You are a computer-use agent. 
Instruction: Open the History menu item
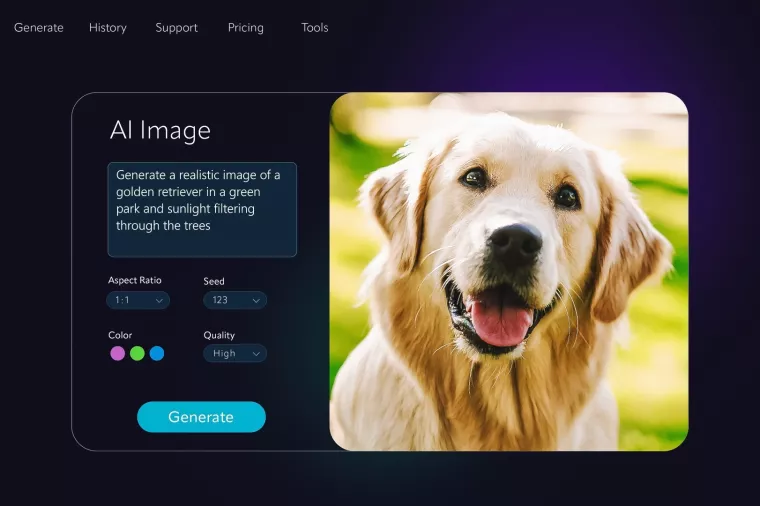pyautogui.click(x=108, y=28)
